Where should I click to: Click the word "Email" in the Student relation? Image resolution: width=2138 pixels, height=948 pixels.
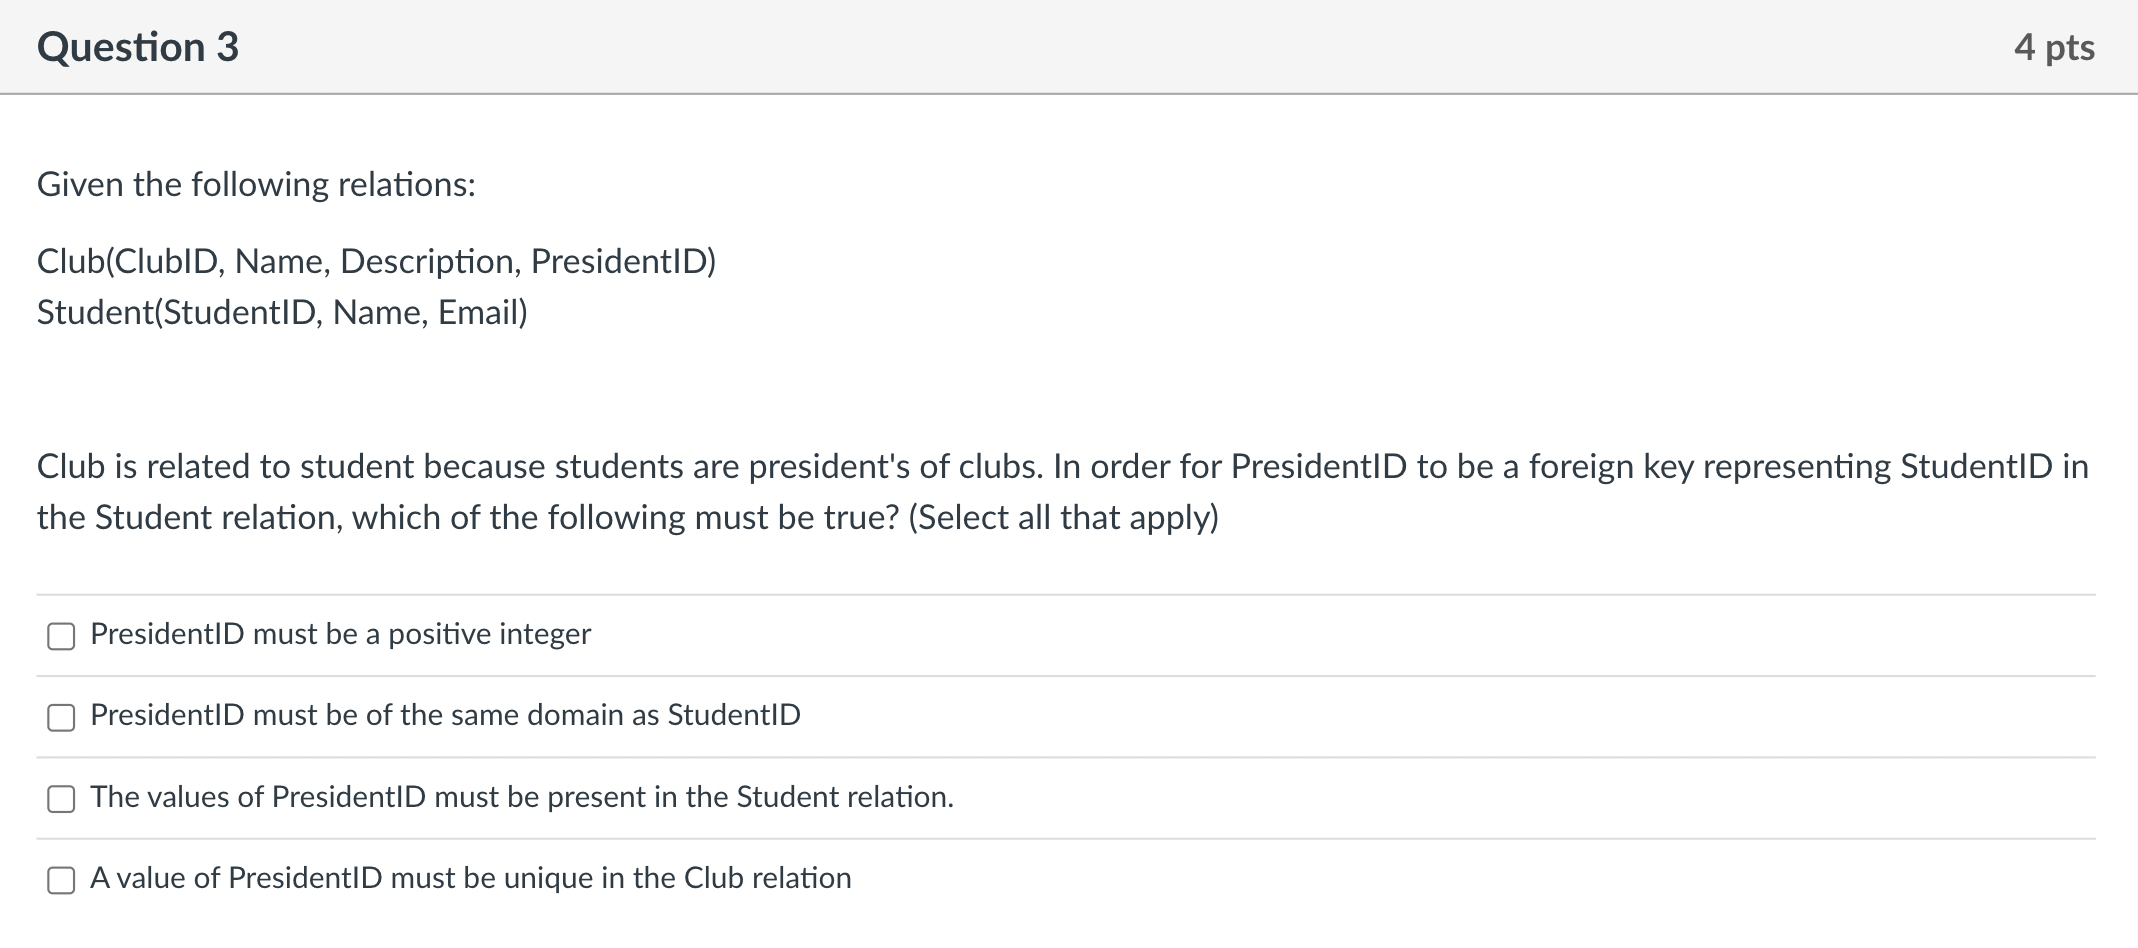(479, 313)
